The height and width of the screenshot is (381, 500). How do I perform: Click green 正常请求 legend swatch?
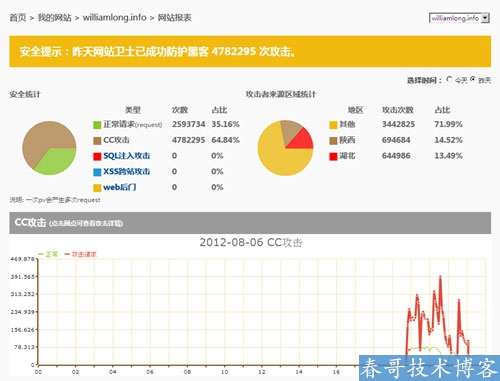[x=97, y=125]
